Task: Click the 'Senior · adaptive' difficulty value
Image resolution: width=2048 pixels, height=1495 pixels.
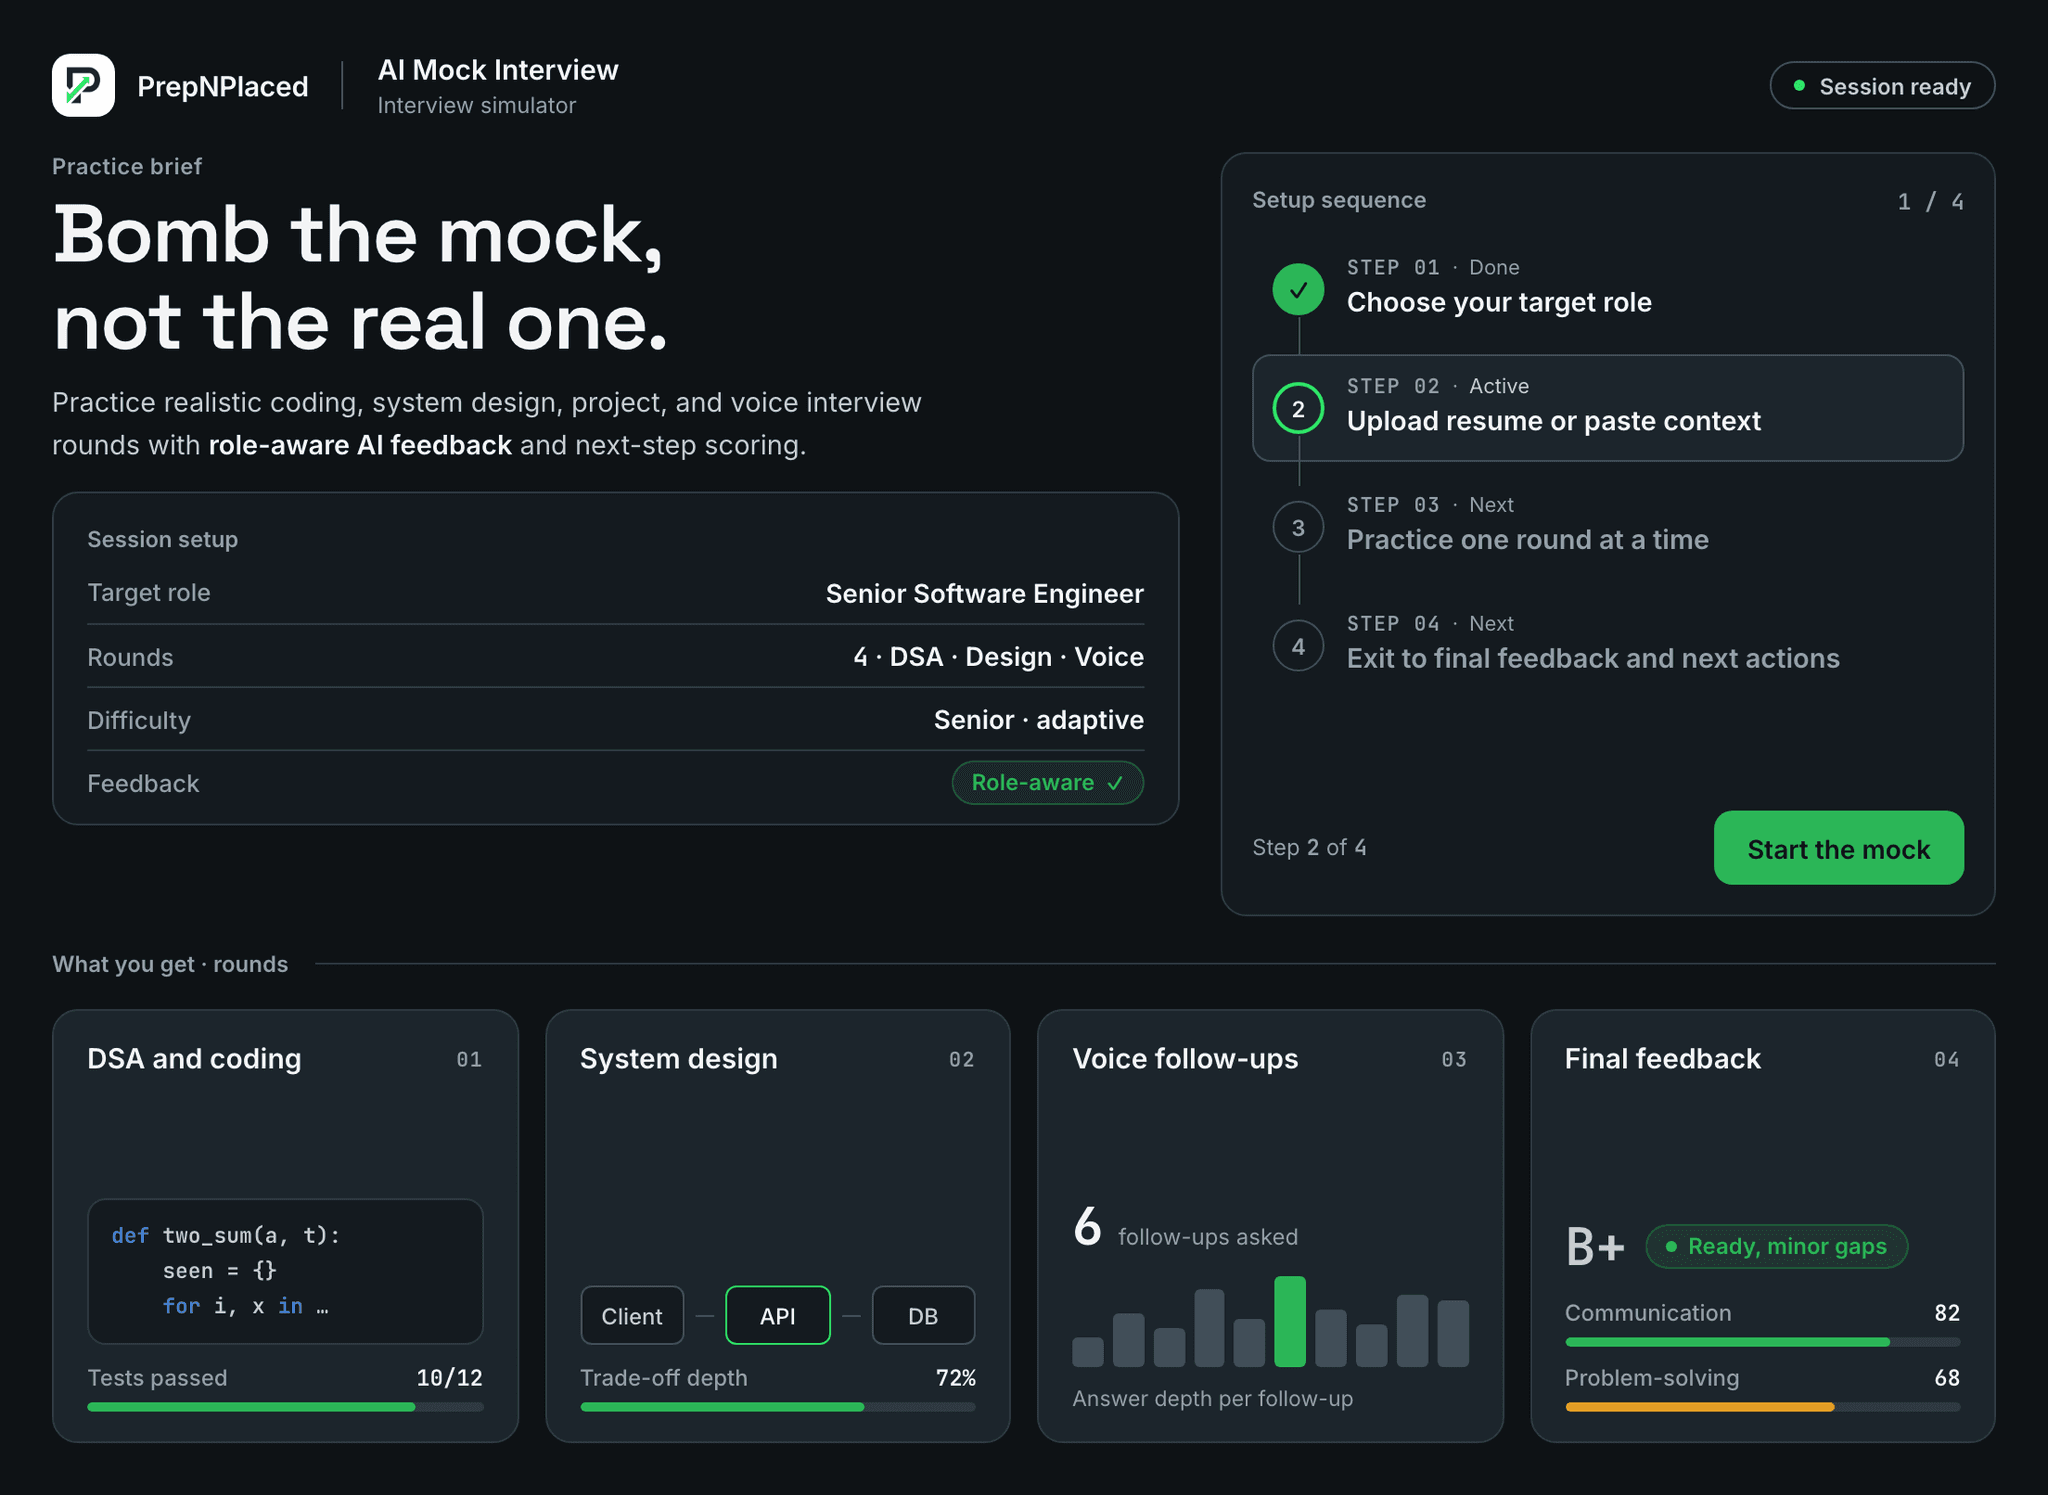Action: [1038, 720]
